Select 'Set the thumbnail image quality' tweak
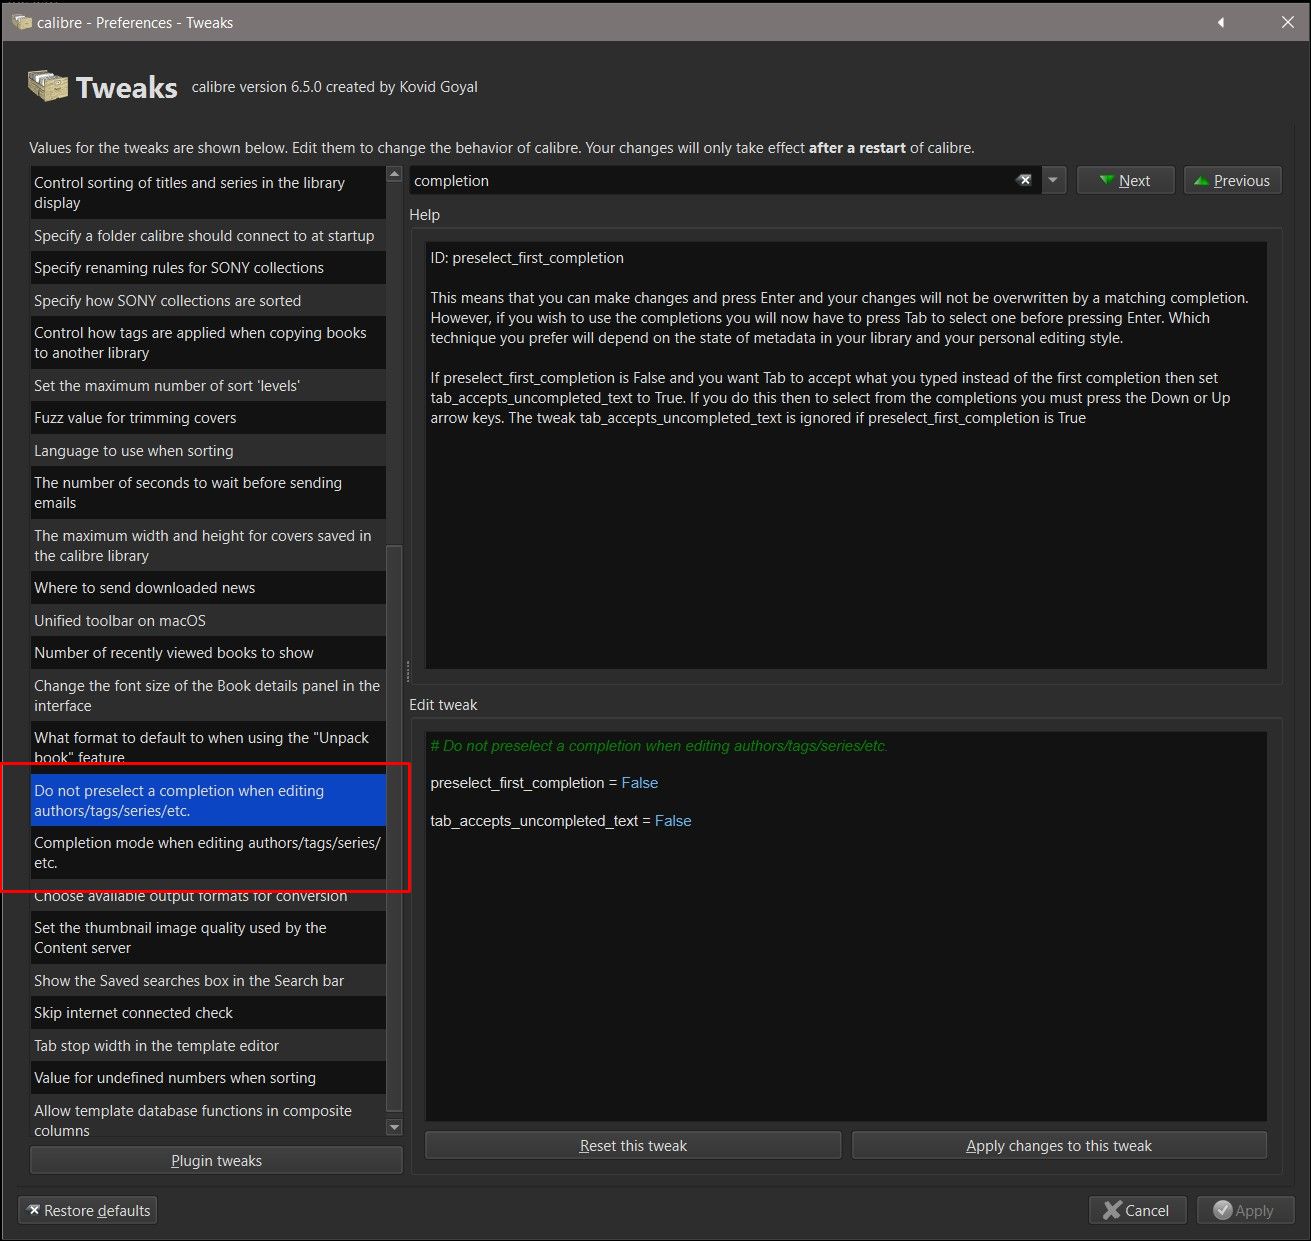Viewport: 1311px width, 1241px height. (x=208, y=938)
